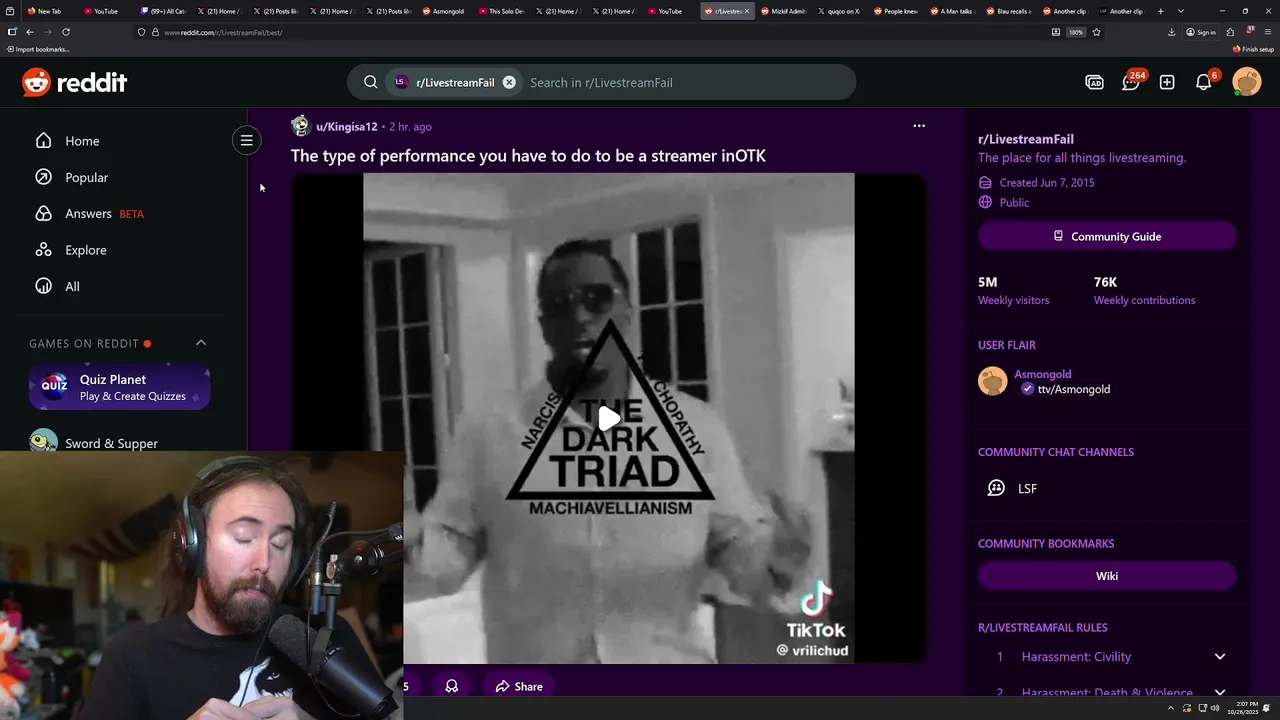Collapse the left navigation sidebar
The width and height of the screenshot is (1280, 720).
246,140
